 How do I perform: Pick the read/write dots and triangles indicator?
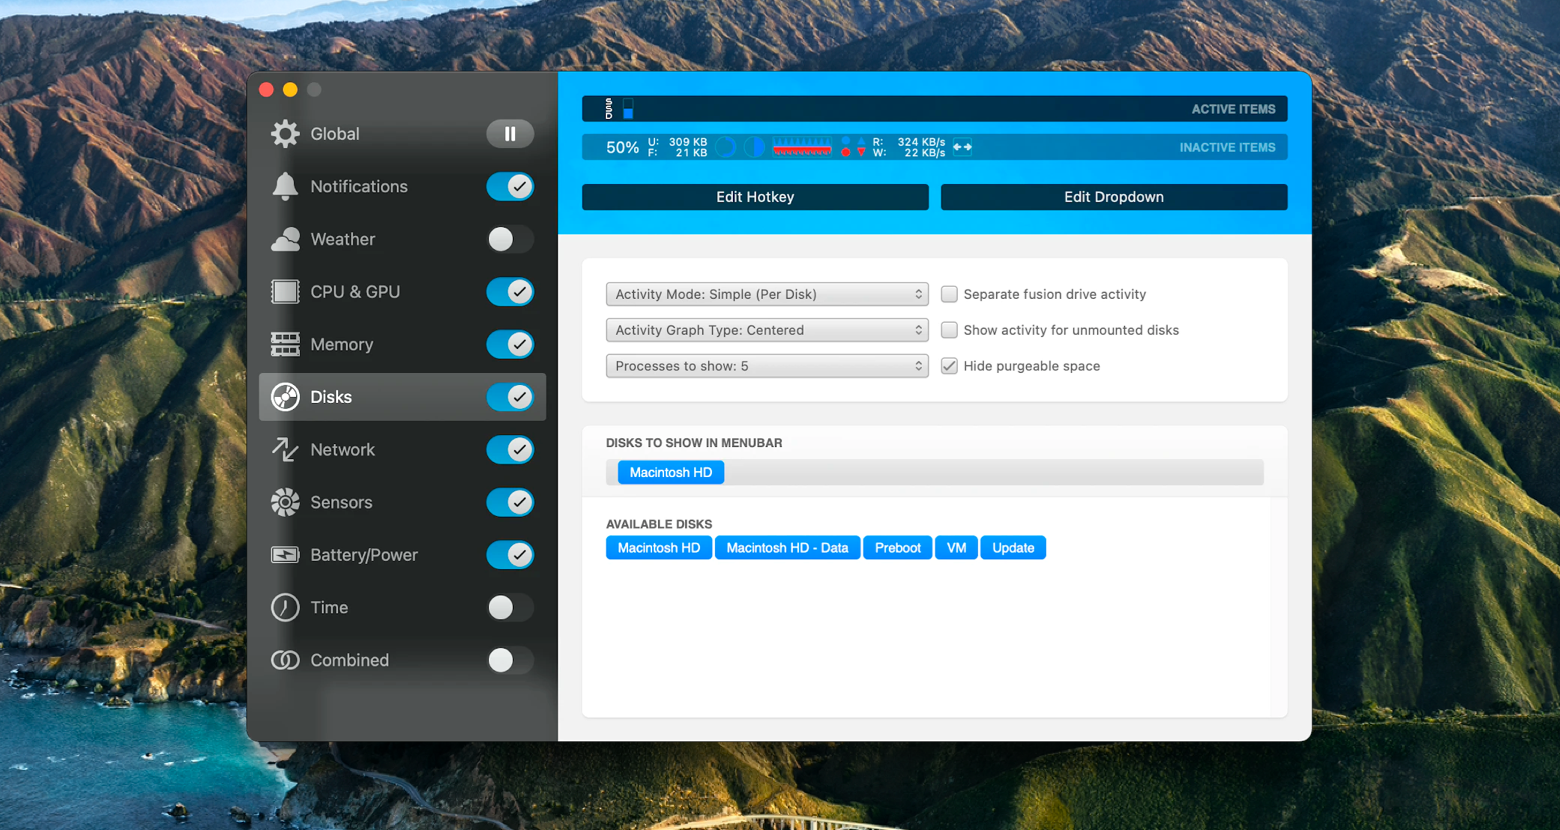pos(853,147)
